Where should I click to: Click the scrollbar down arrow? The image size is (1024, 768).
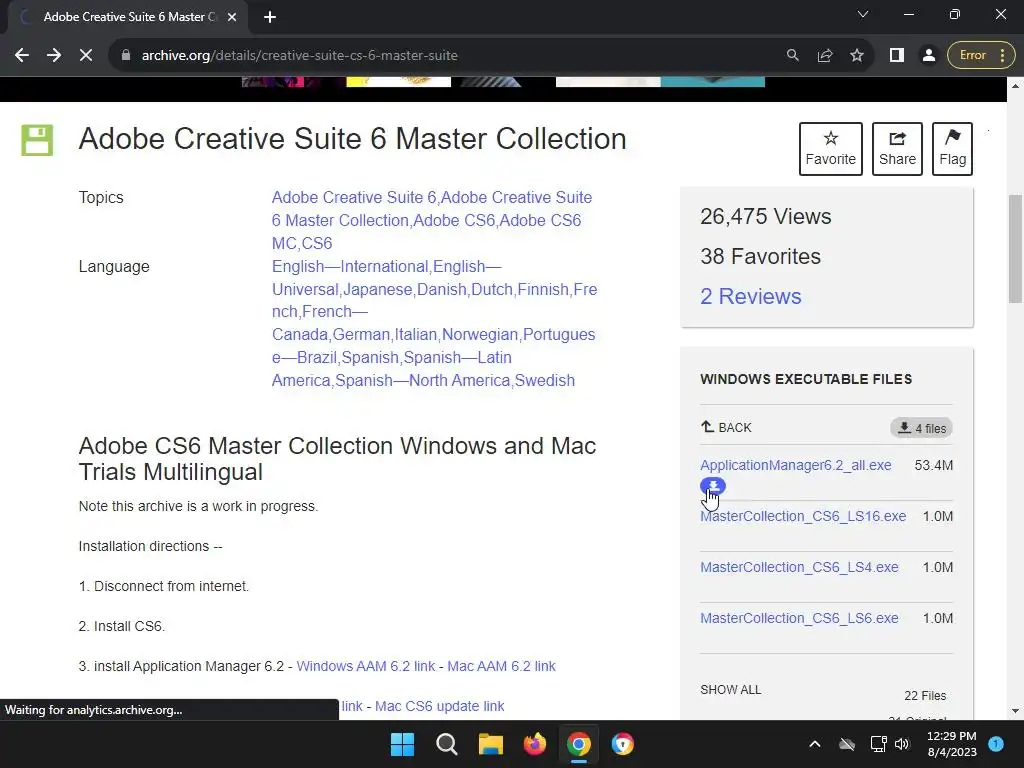(1016, 711)
